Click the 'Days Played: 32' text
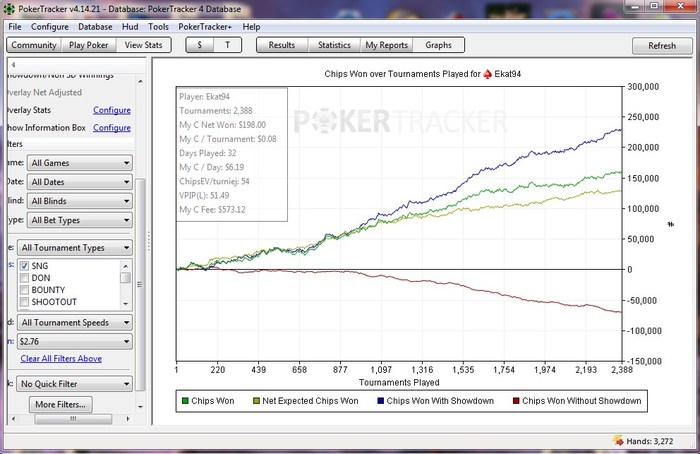Viewport: 700px width, 454px height. coord(208,153)
